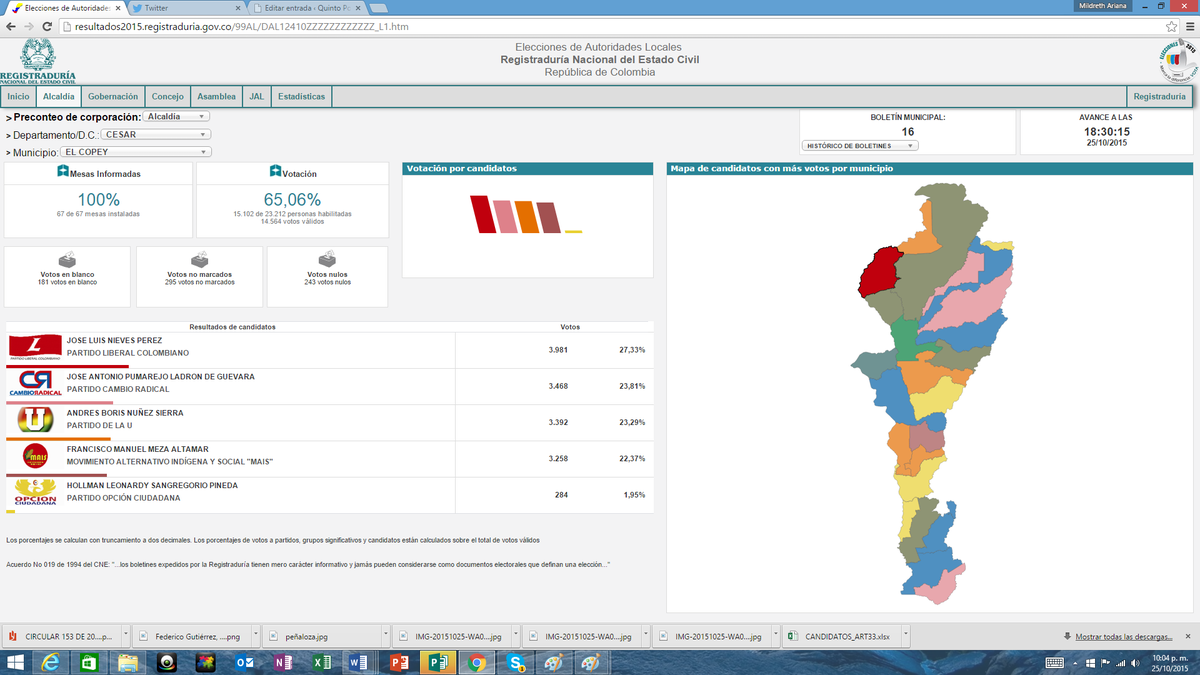Screen dimensions: 1200x675
Task: Click the Registraduría nav item at right
Action: click(x=1159, y=97)
